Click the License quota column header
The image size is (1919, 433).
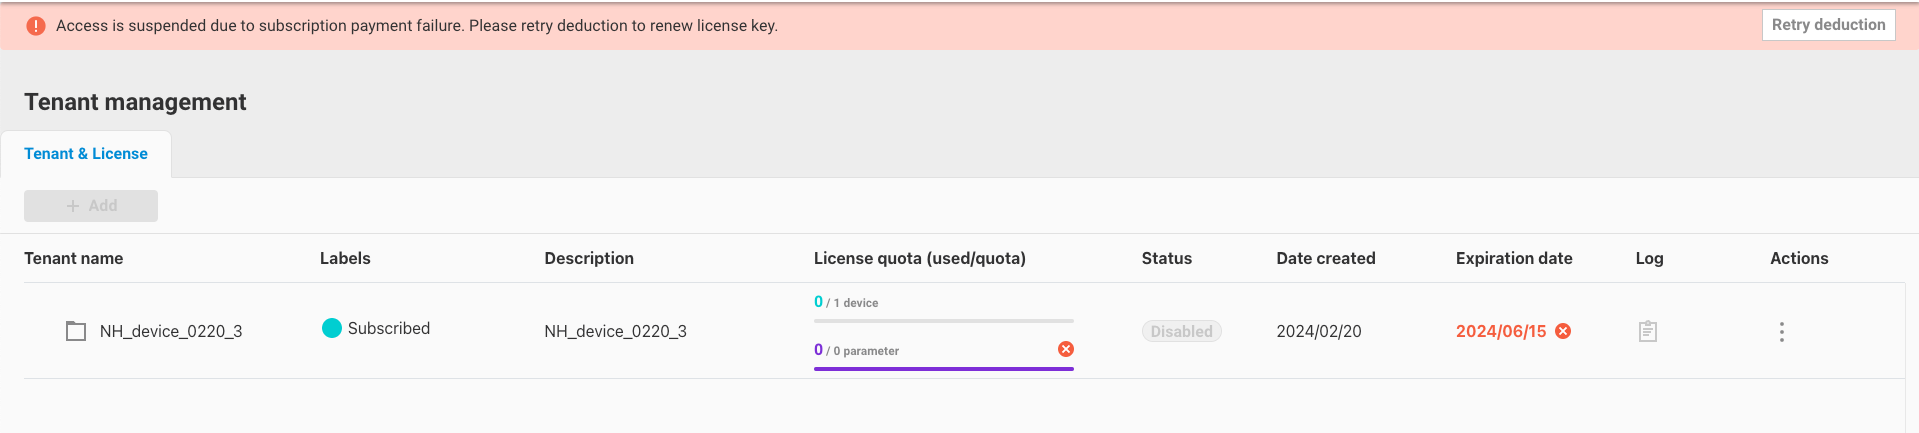coord(919,258)
